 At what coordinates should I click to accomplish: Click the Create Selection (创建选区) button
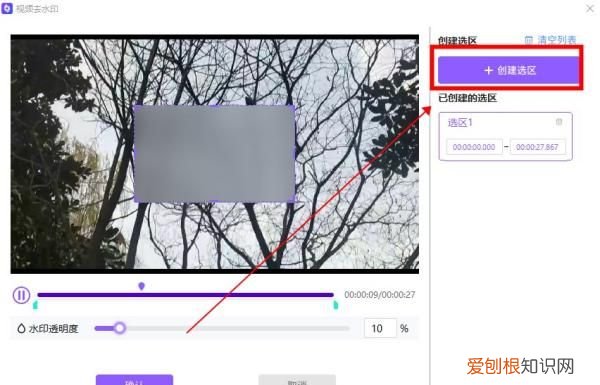click(508, 70)
